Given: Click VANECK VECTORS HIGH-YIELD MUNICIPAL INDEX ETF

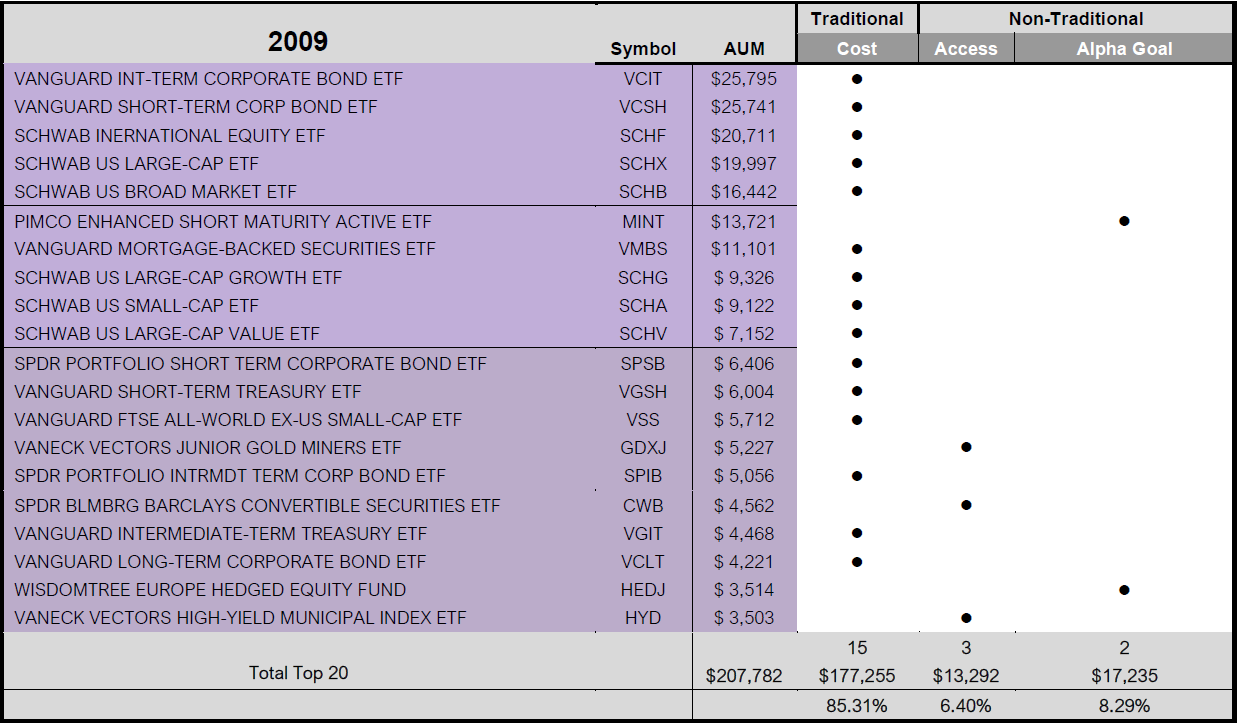Looking at the screenshot, I should point(240,617).
